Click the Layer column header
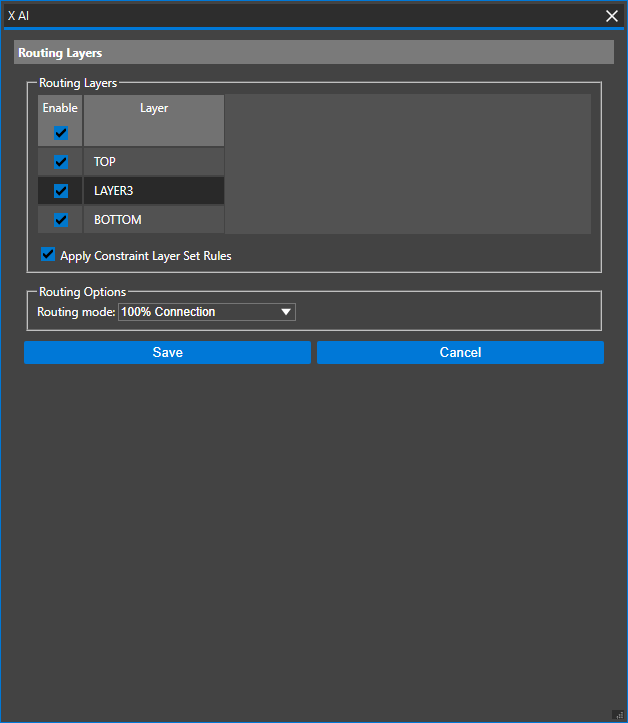The image size is (628, 723). (154, 108)
